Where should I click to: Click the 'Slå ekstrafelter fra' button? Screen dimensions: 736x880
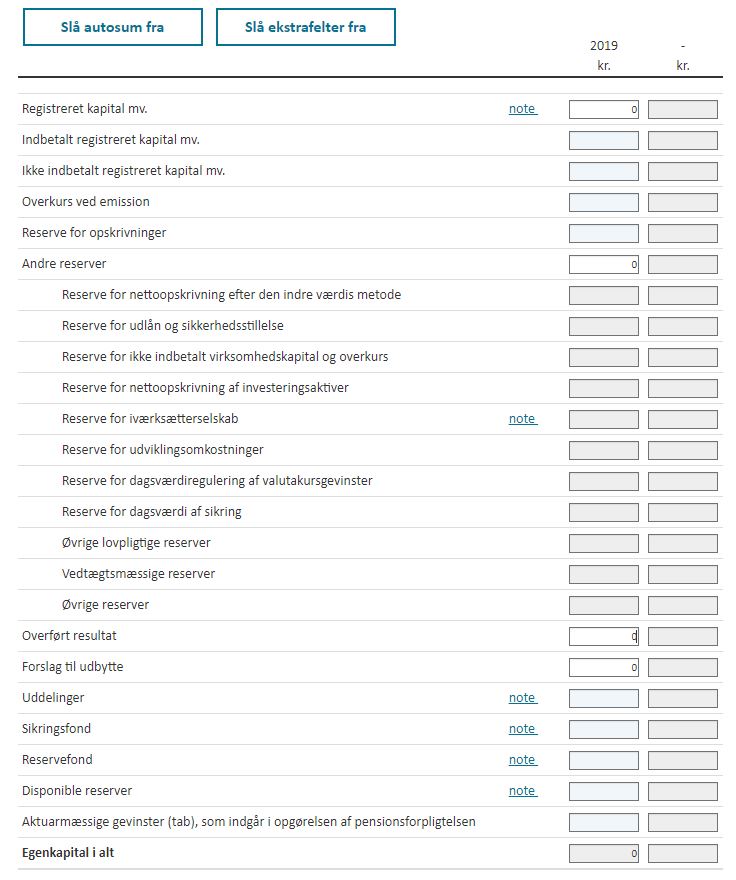click(x=305, y=27)
